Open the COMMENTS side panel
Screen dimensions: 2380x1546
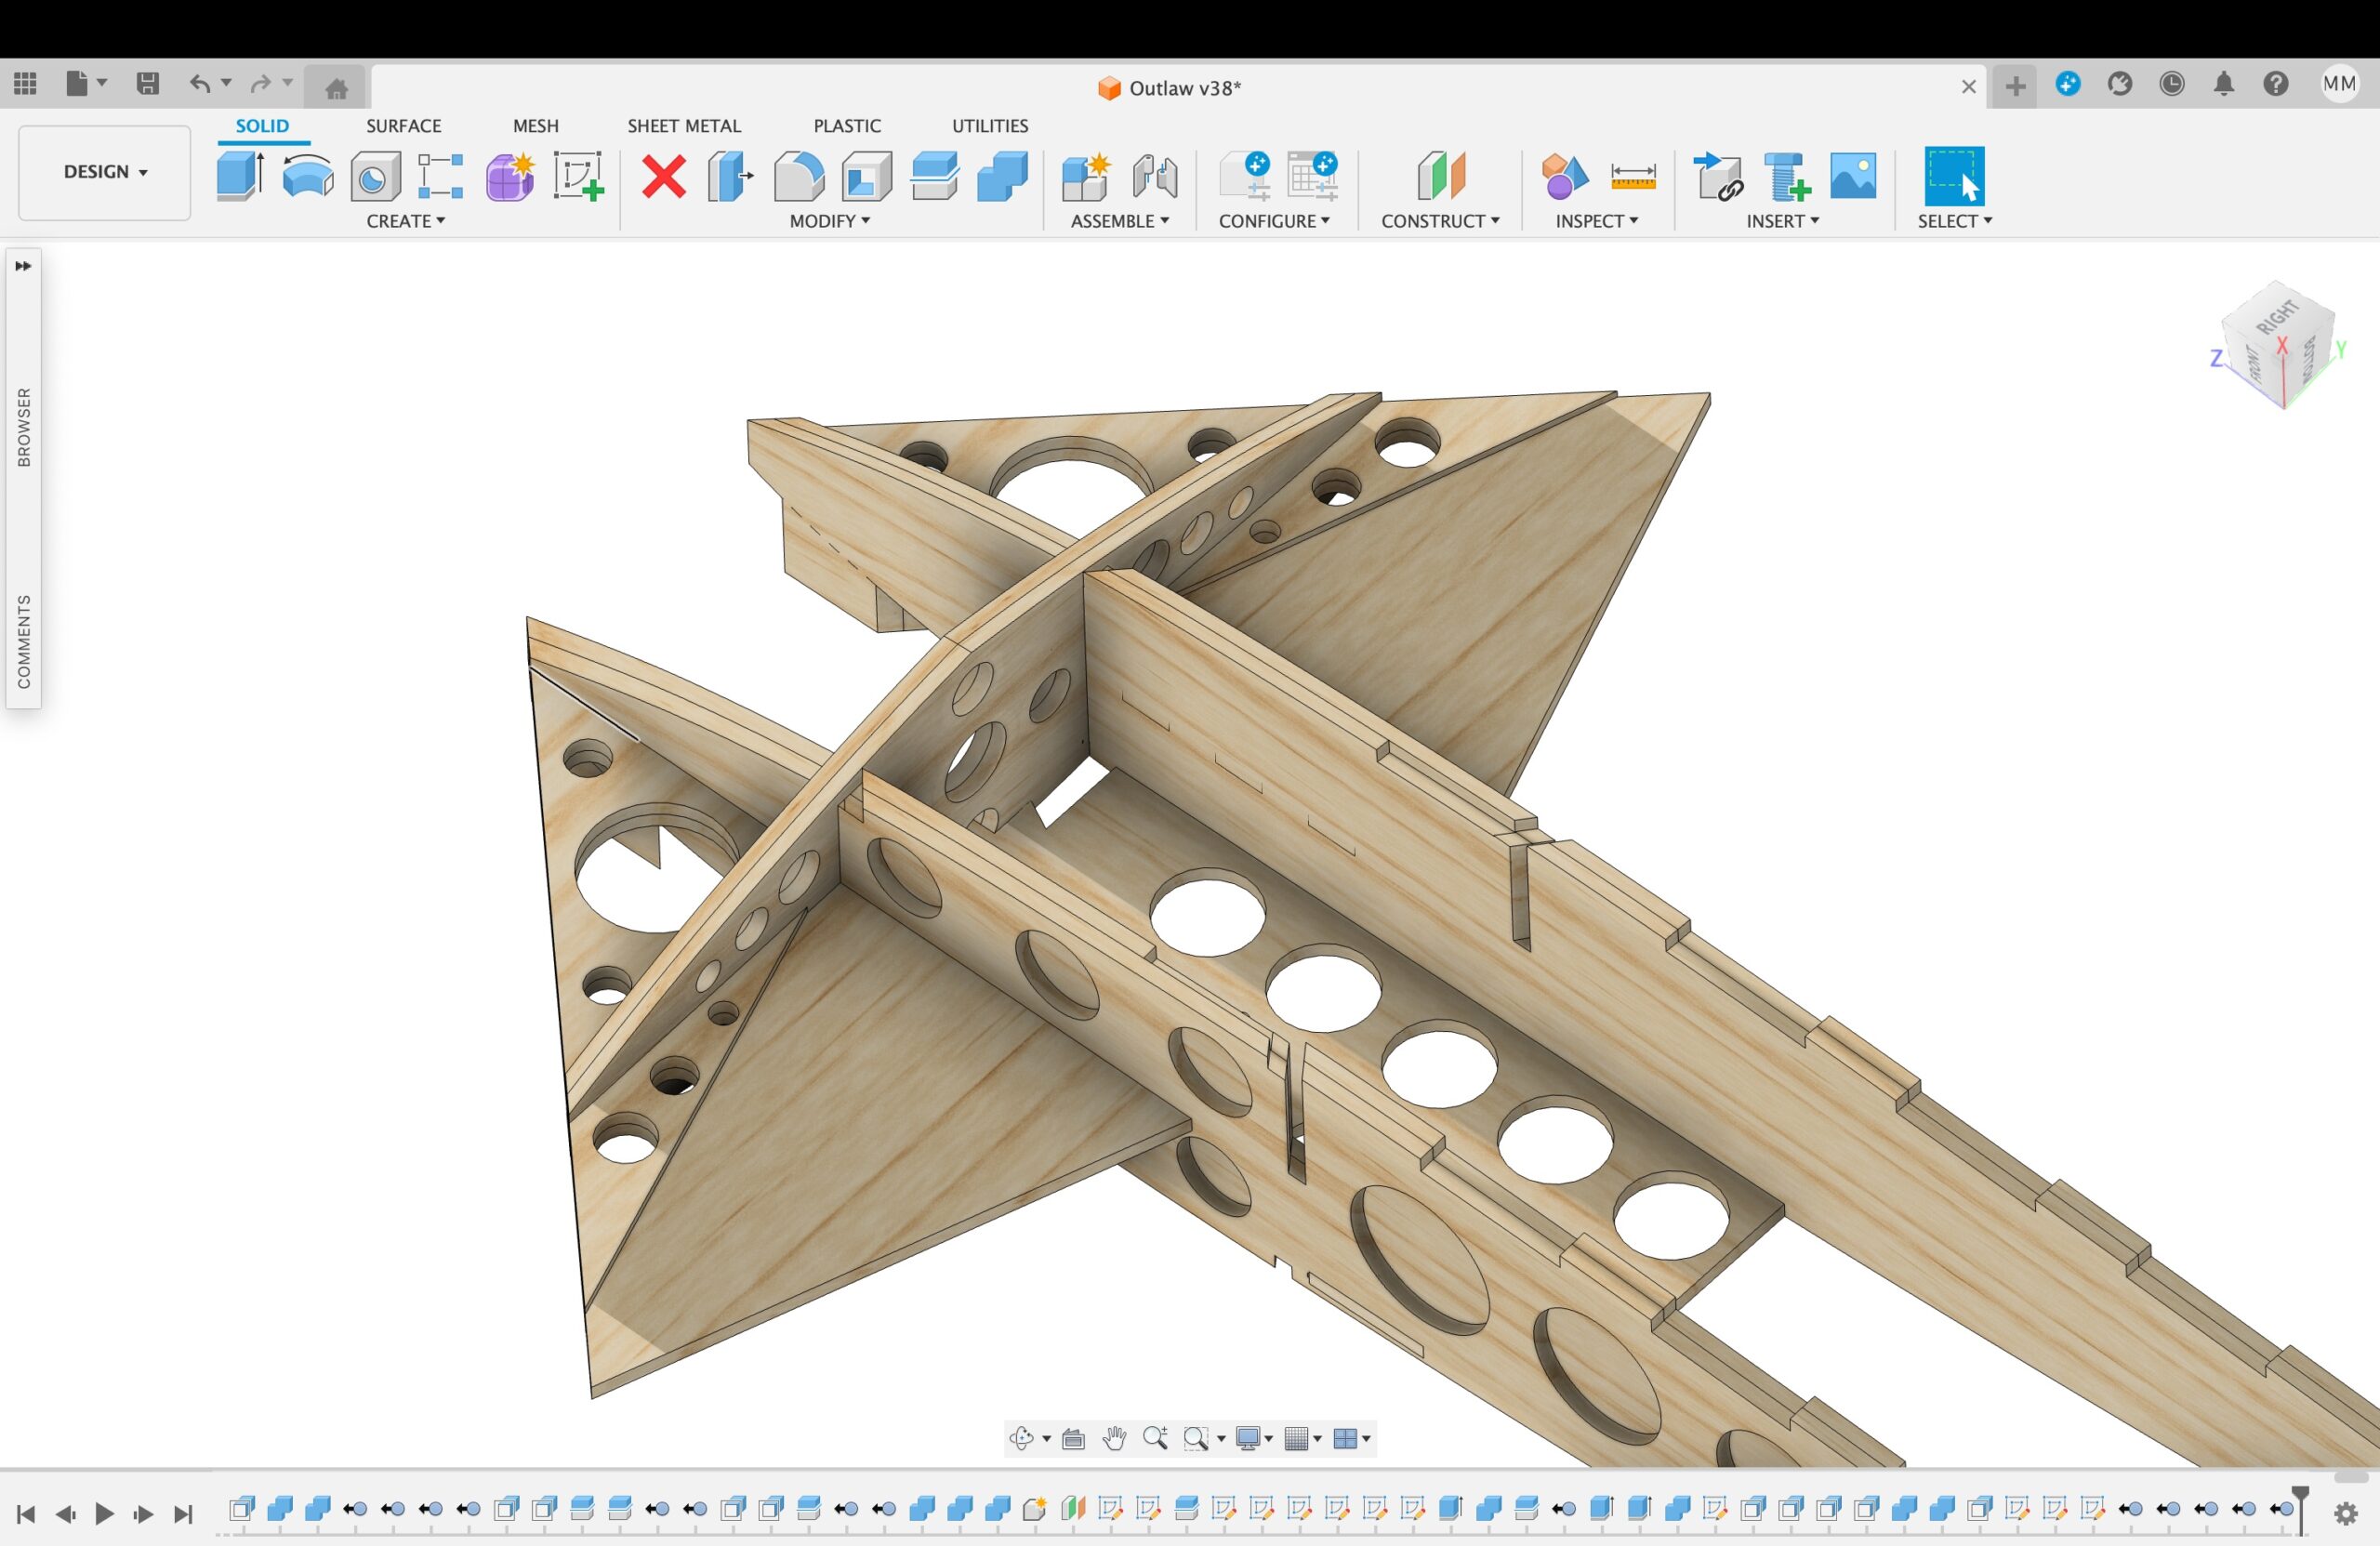click(x=24, y=642)
